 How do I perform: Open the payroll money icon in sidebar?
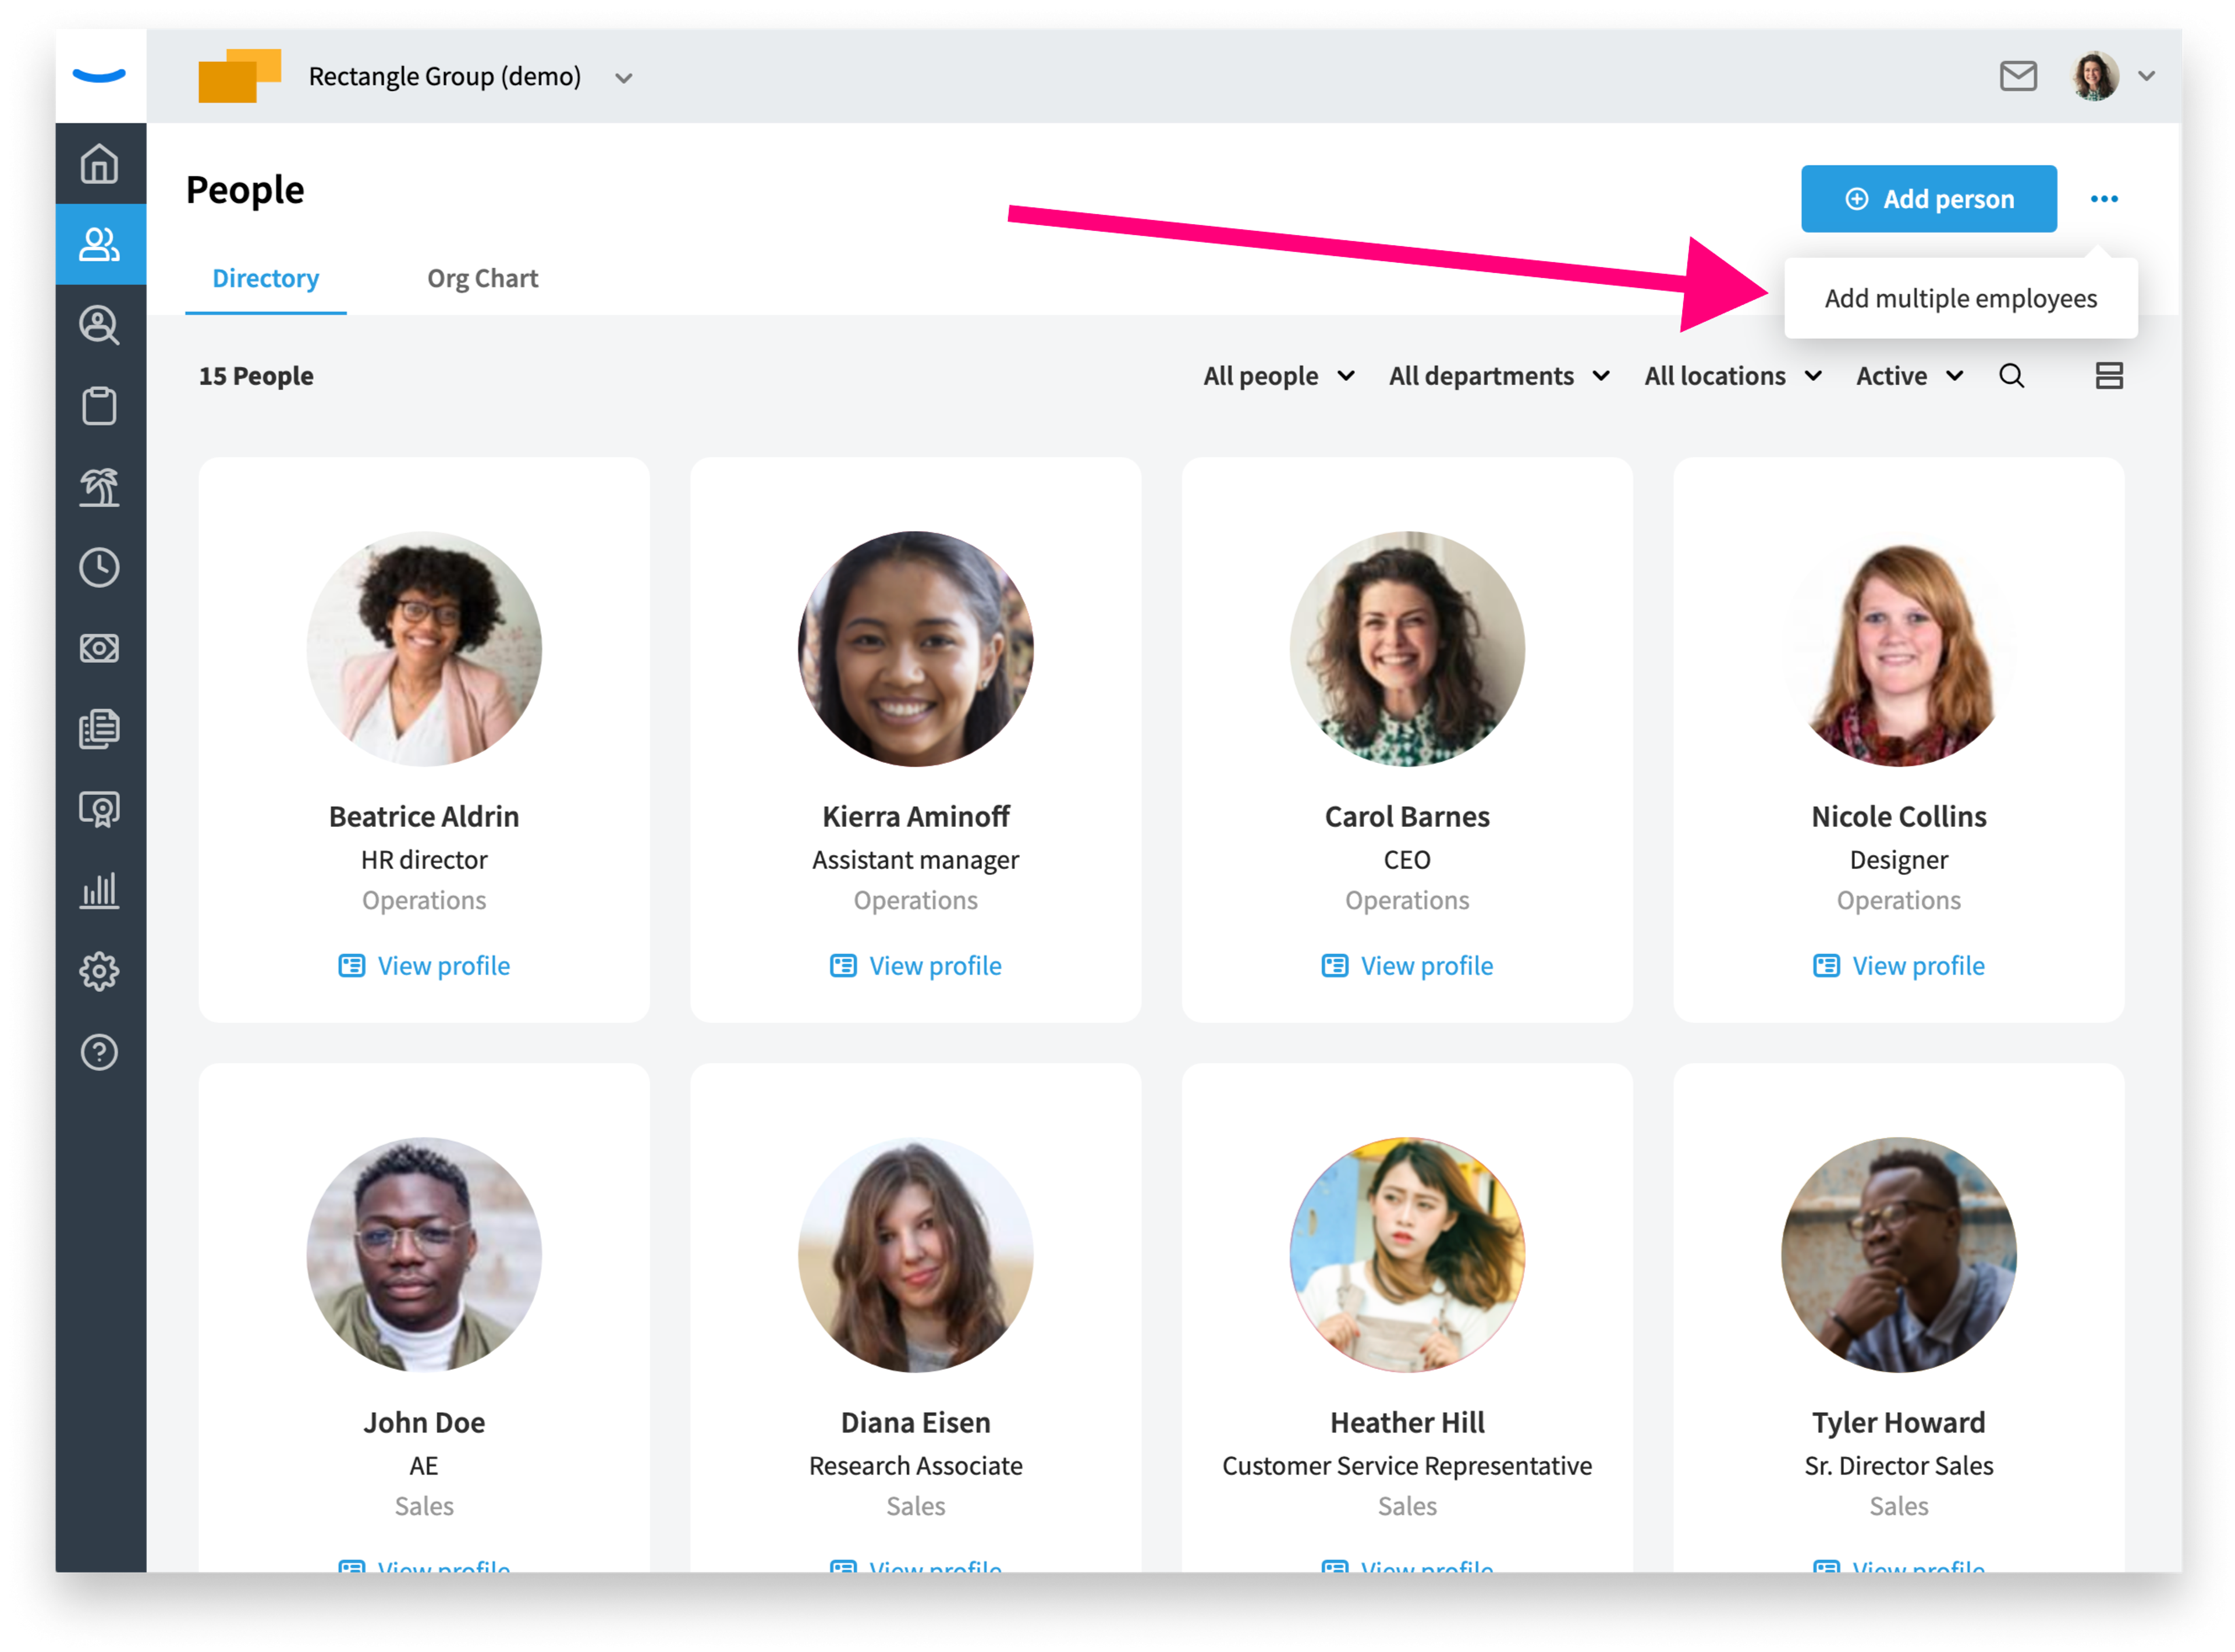click(99, 649)
